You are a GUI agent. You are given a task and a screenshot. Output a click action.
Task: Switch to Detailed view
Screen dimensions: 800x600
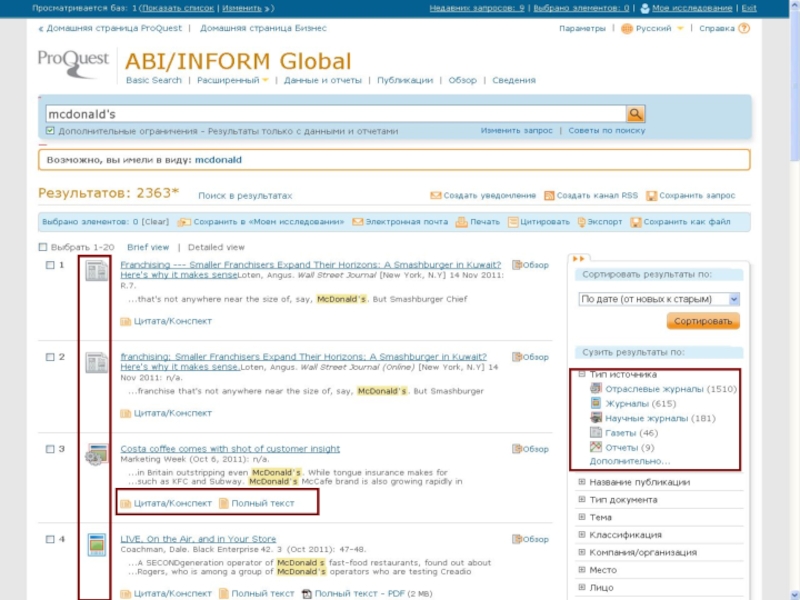click(216, 247)
